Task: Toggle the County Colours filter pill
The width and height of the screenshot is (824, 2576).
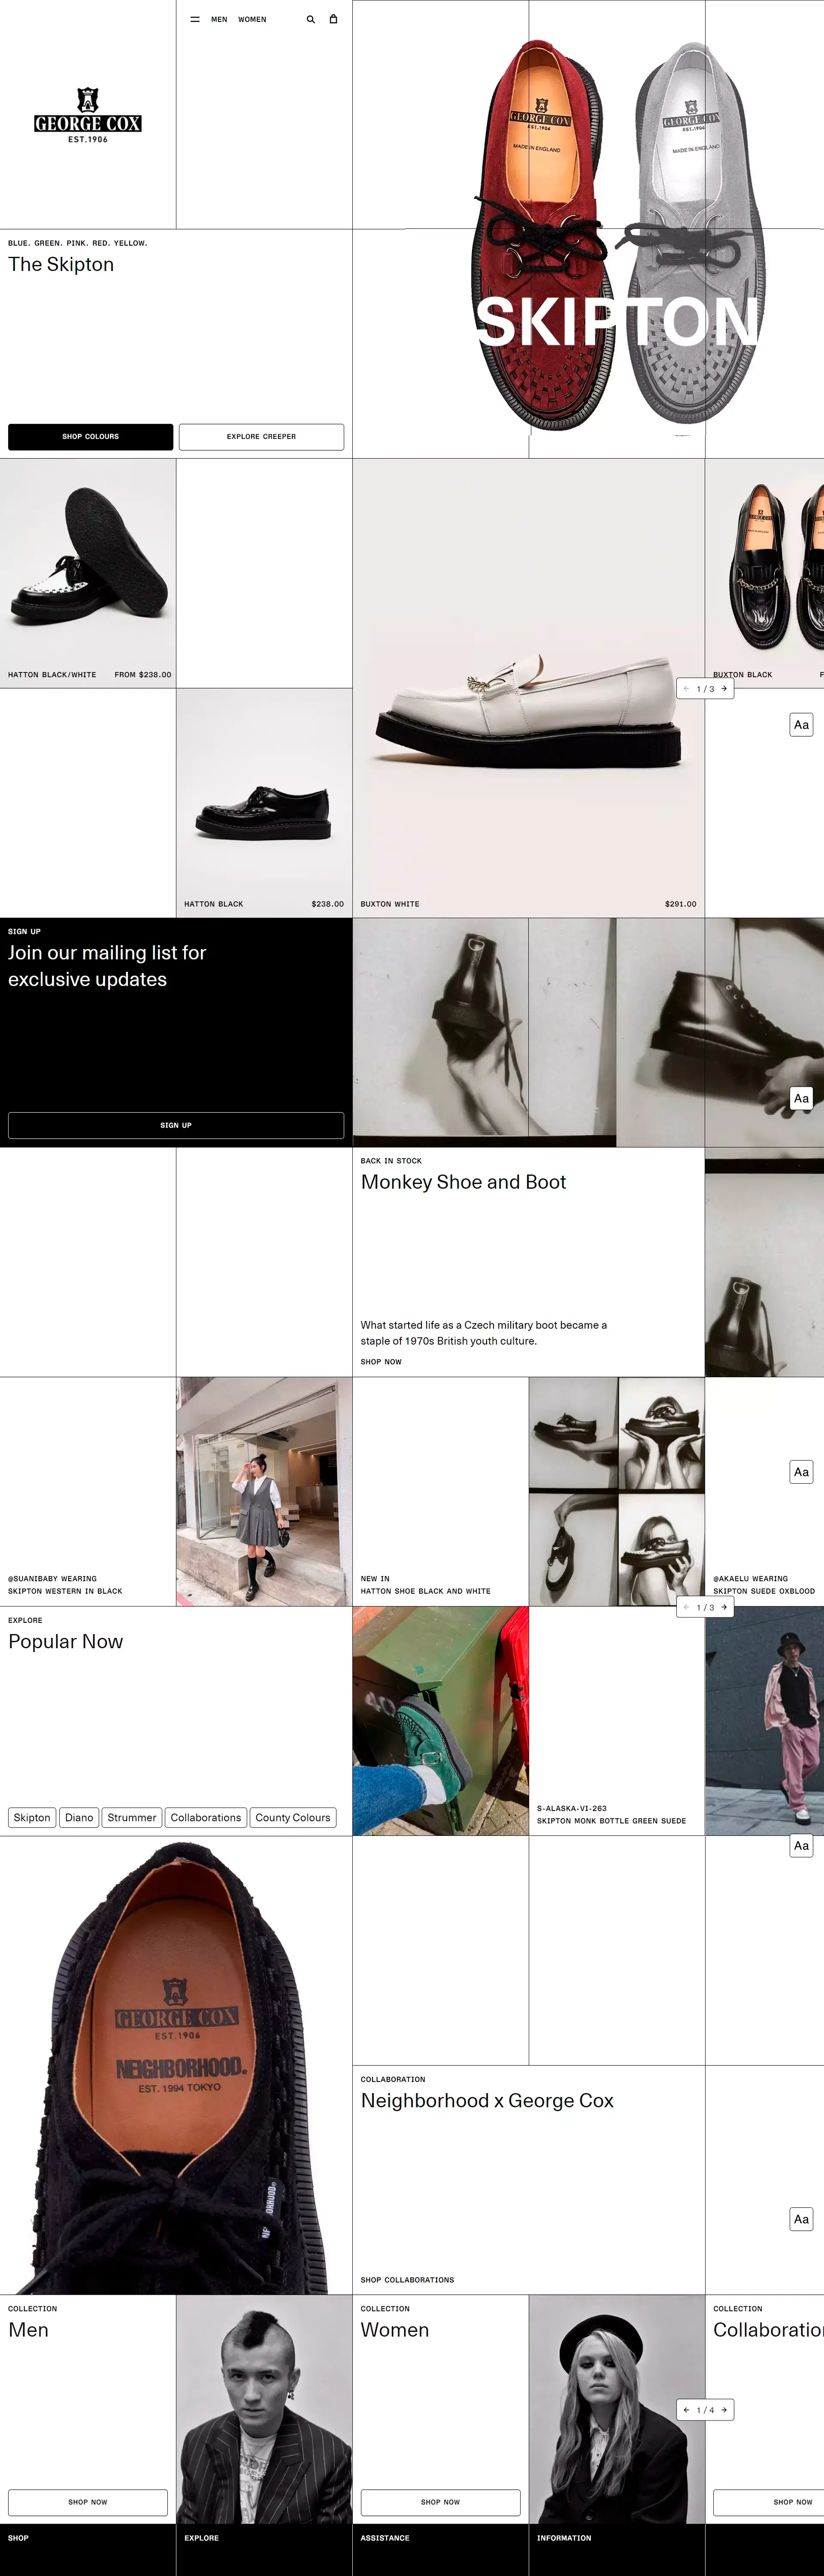Action: pyautogui.click(x=293, y=1817)
